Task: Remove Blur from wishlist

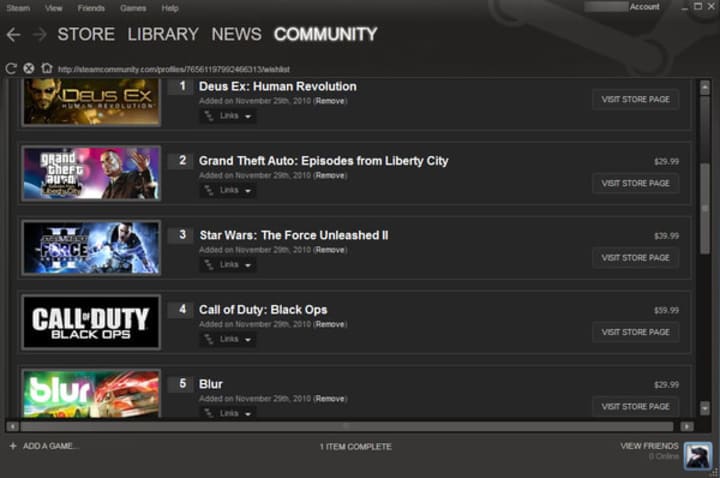Action: point(330,399)
